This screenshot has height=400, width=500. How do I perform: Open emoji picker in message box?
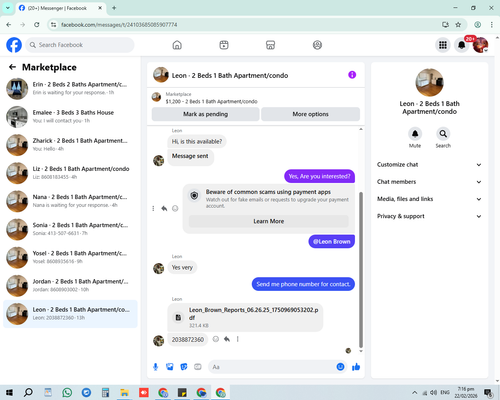(x=340, y=367)
